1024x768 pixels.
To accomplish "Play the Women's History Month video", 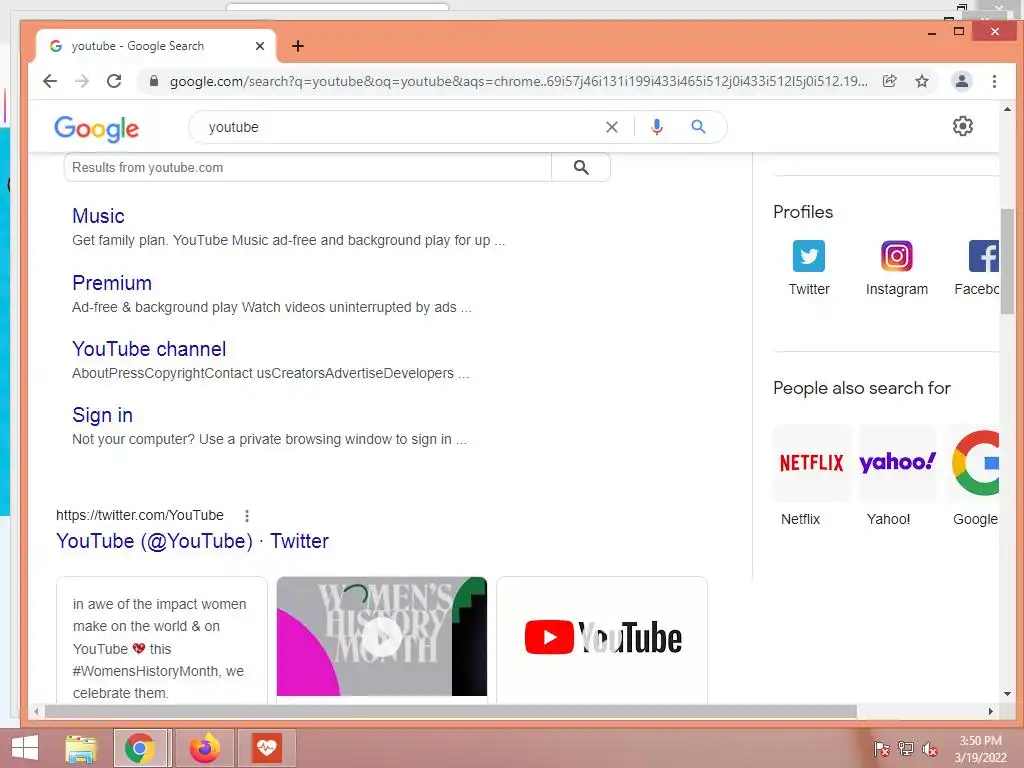I will pos(382,636).
